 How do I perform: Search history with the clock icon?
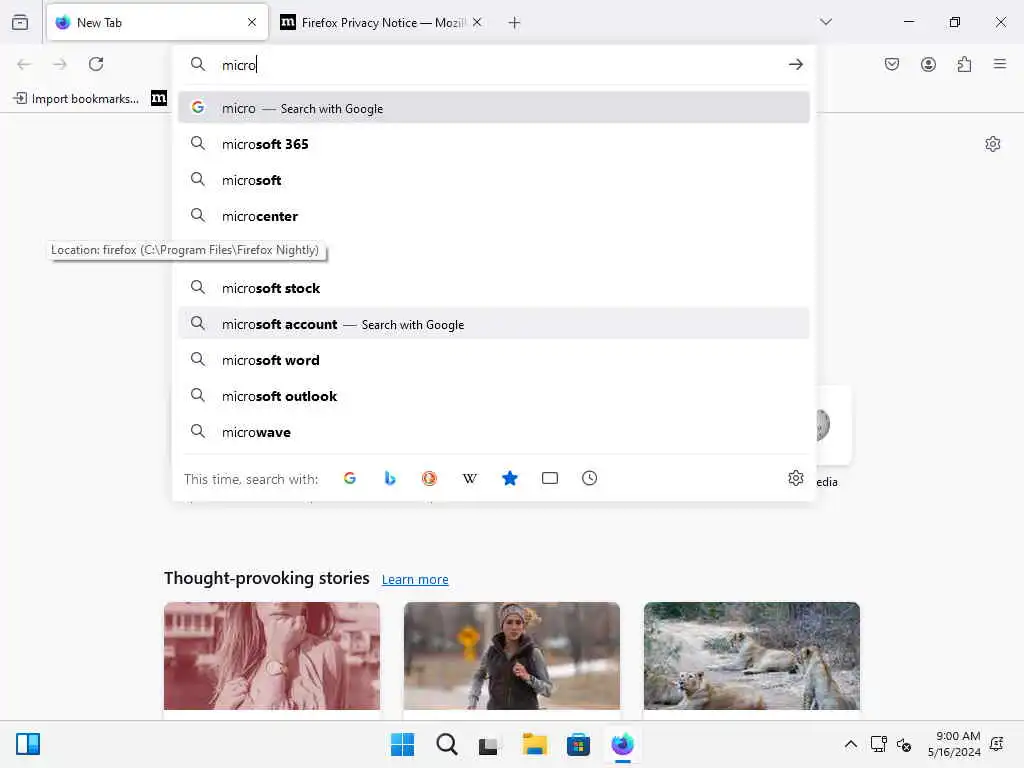point(590,479)
